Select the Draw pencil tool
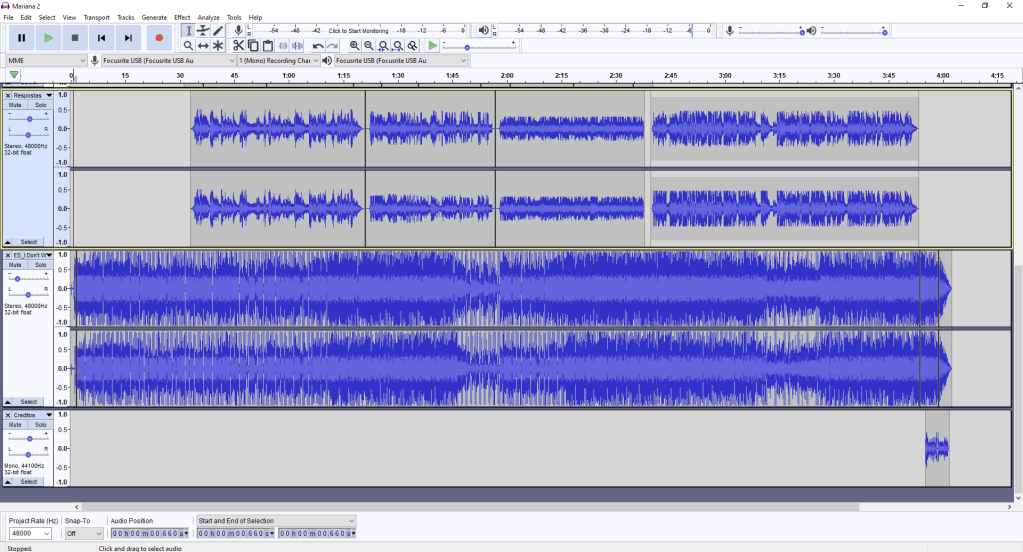Screen dimensions: 1023x552 218,31
